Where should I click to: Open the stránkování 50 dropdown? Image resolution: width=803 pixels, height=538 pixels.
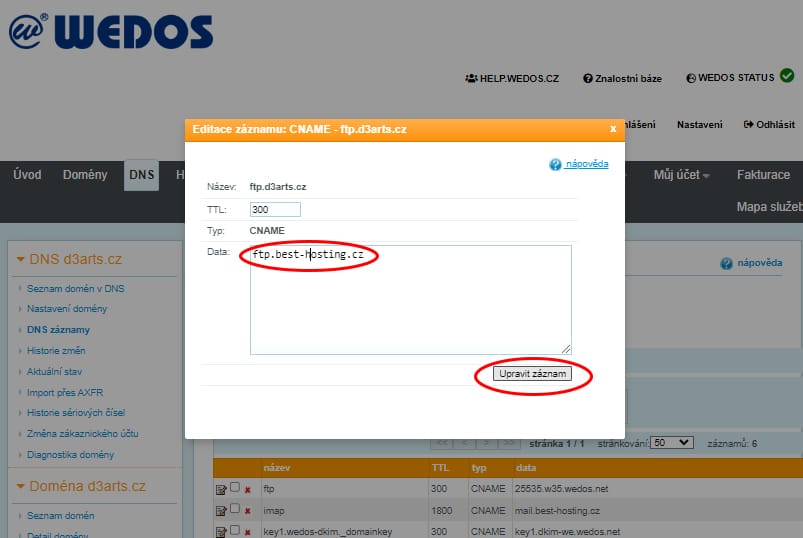click(x=672, y=443)
